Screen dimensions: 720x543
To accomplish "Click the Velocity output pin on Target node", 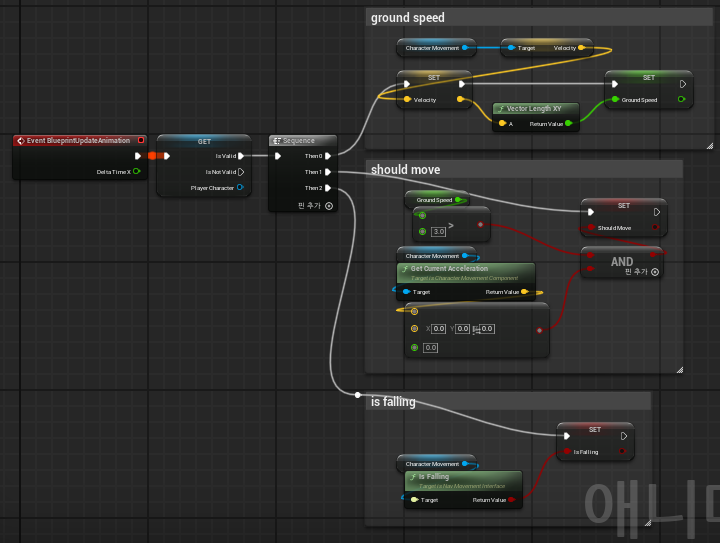I will pyautogui.click(x=581, y=48).
